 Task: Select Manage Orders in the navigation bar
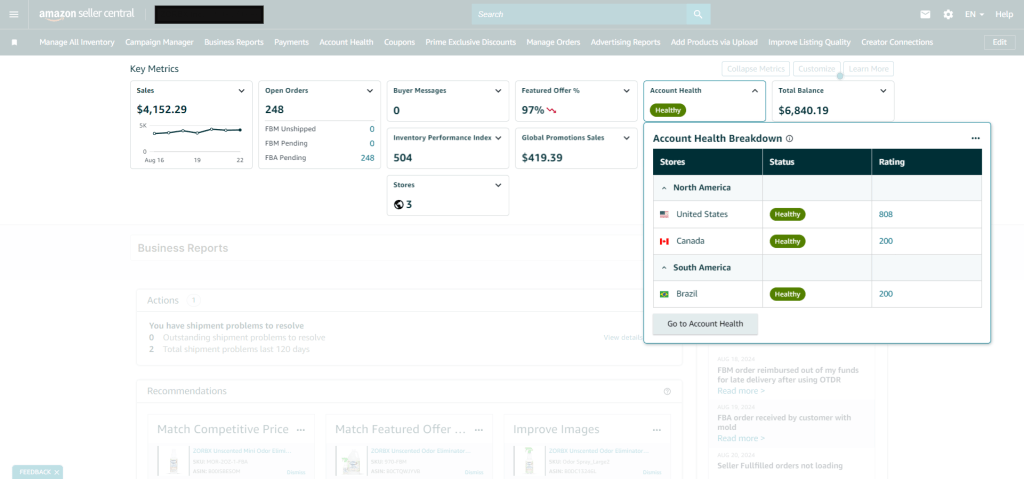coord(553,42)
